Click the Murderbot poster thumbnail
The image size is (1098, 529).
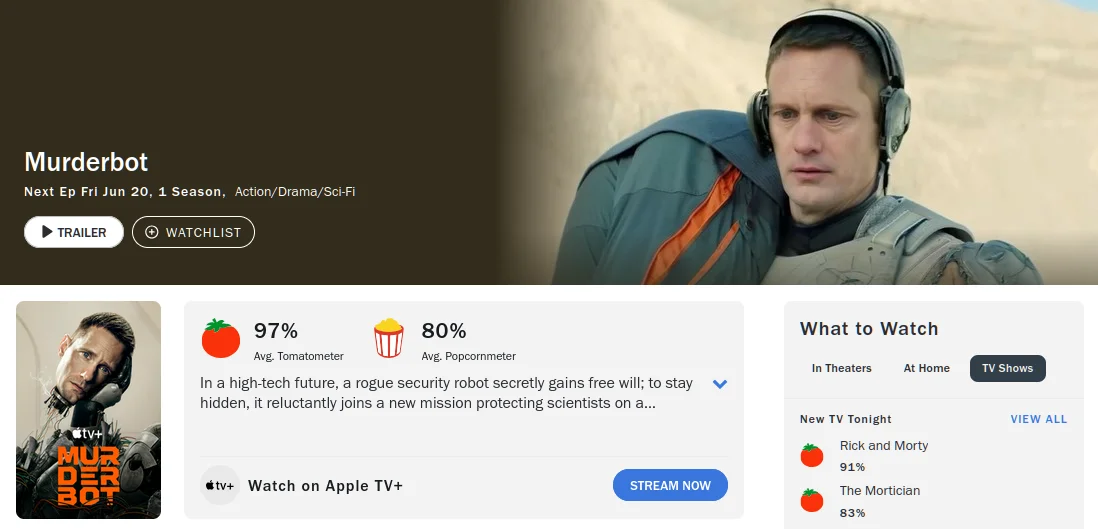(88, 410)
